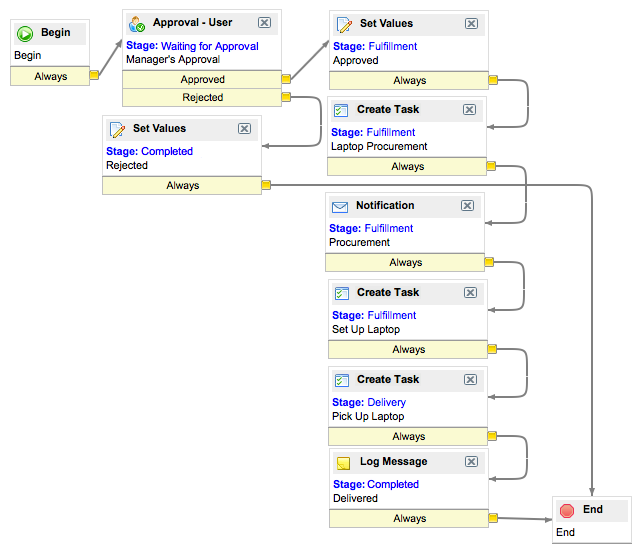Select the Always condition under Laptop Procurement
Viewport: 640px width, 555px height.
[x=407, y=166]
